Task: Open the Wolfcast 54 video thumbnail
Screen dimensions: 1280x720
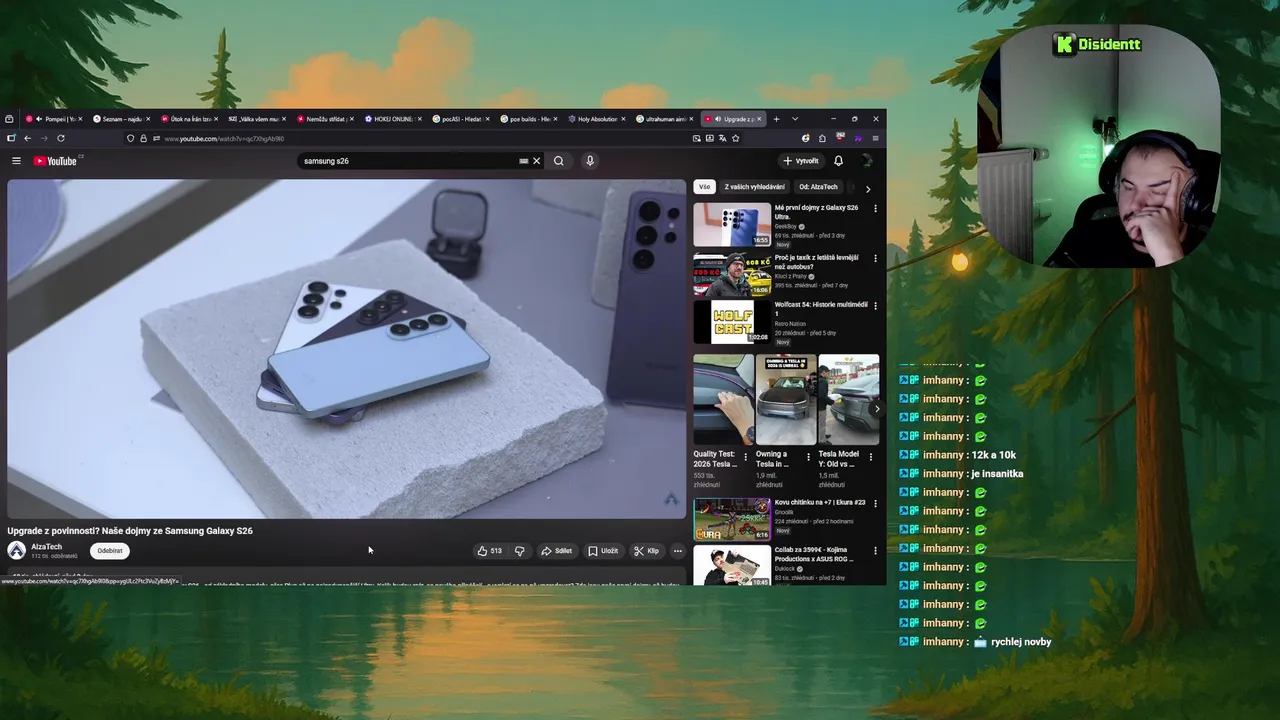Action: pyautogui.click(x=732, y=322)
